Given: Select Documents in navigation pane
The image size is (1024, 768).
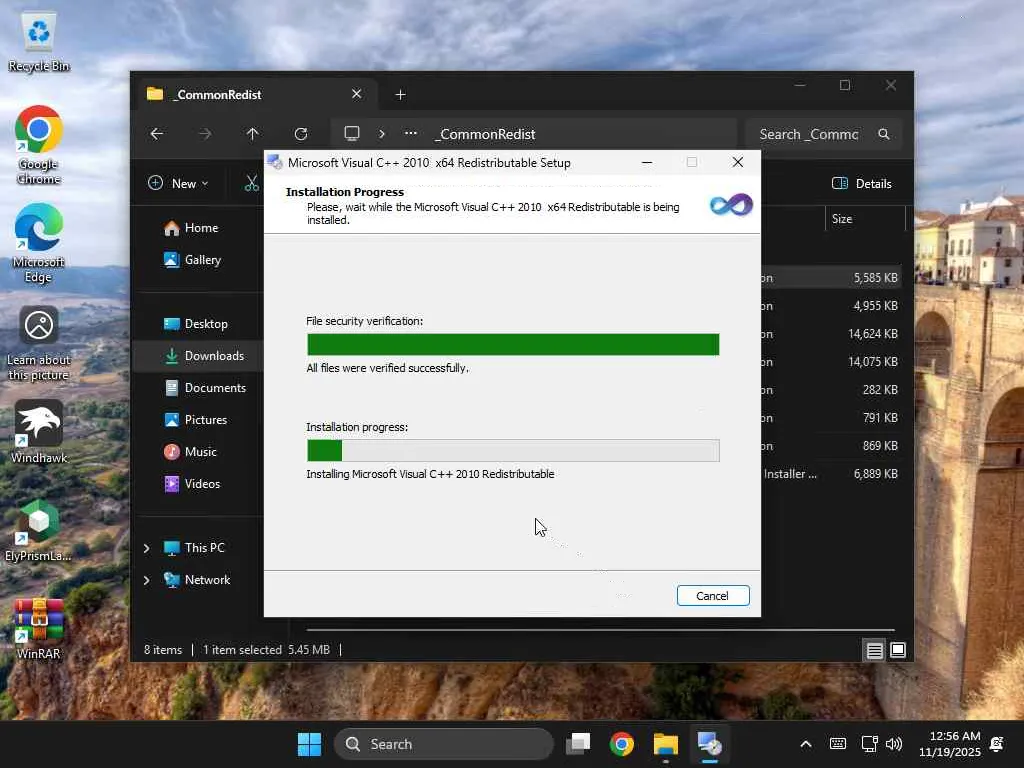Looking at the screenshot, I should click(x=205, y=388).
